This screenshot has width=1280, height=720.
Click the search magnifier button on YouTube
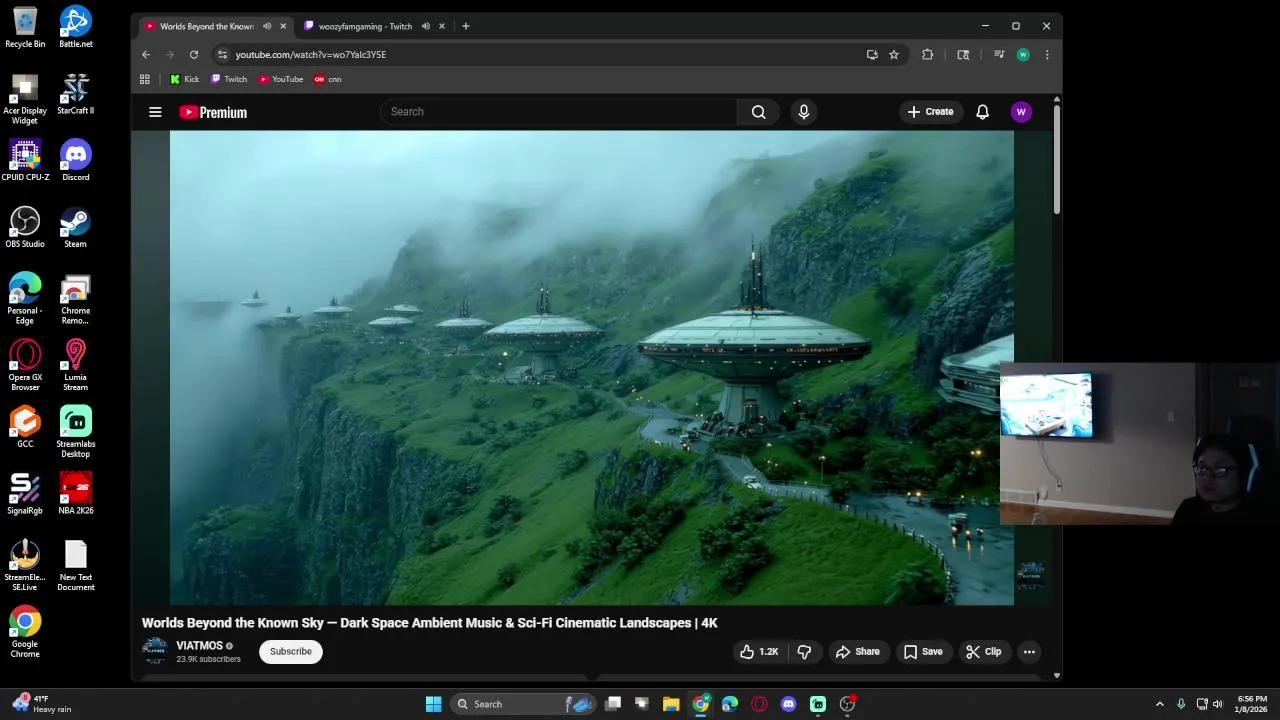point(758,112)
